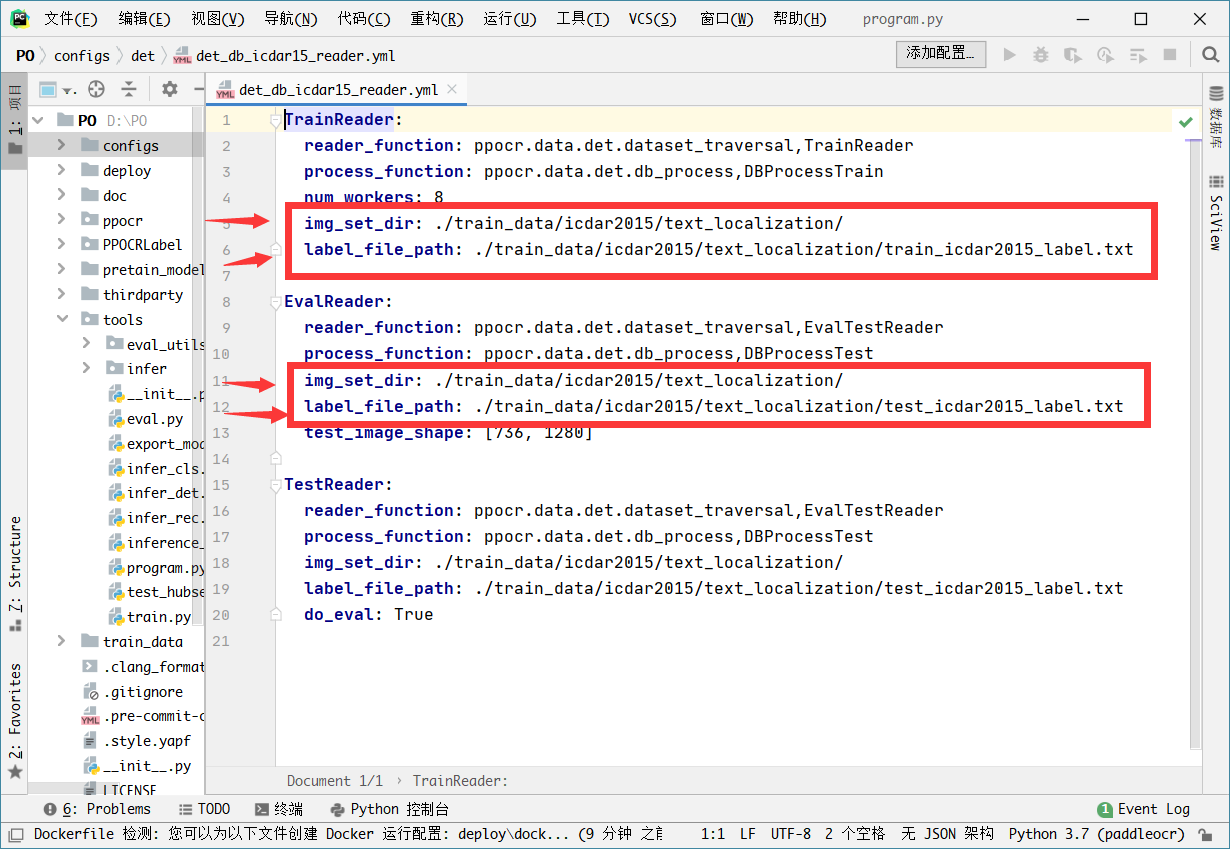Fold the TrainReader block in gutter
The height and width of the screenshot is (849, 1230).
coord(275,121)
